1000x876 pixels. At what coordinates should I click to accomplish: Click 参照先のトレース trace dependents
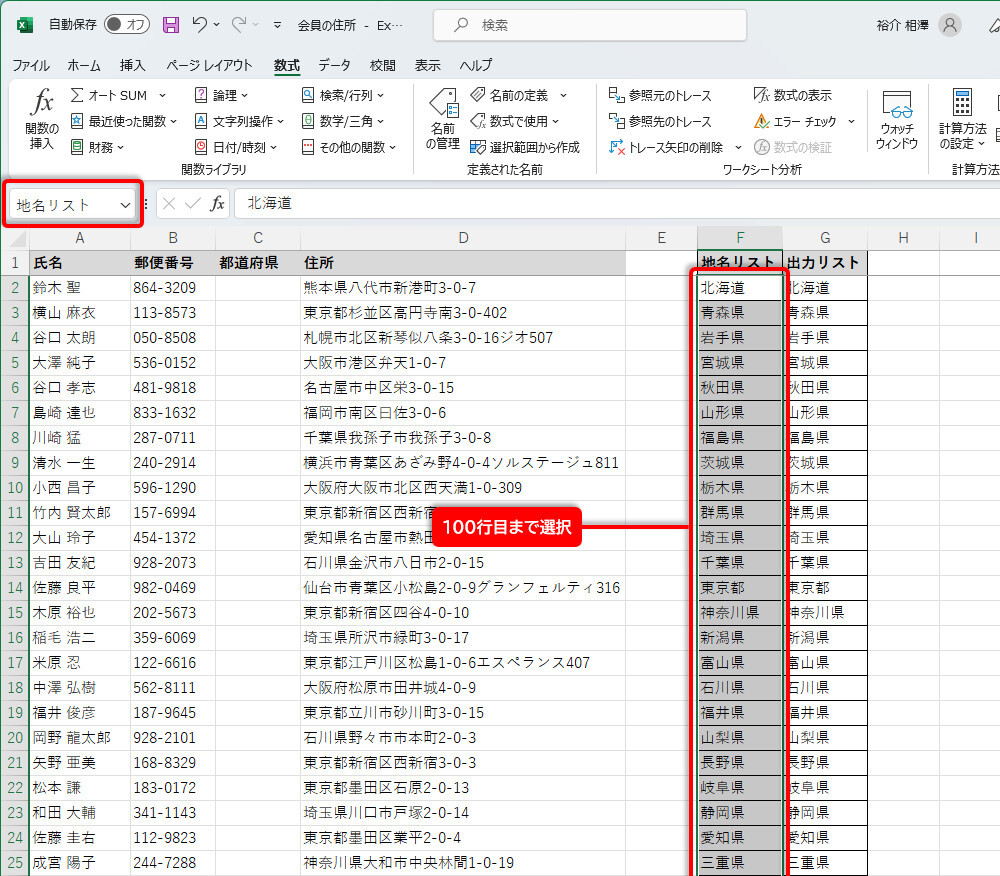[660, 121]
